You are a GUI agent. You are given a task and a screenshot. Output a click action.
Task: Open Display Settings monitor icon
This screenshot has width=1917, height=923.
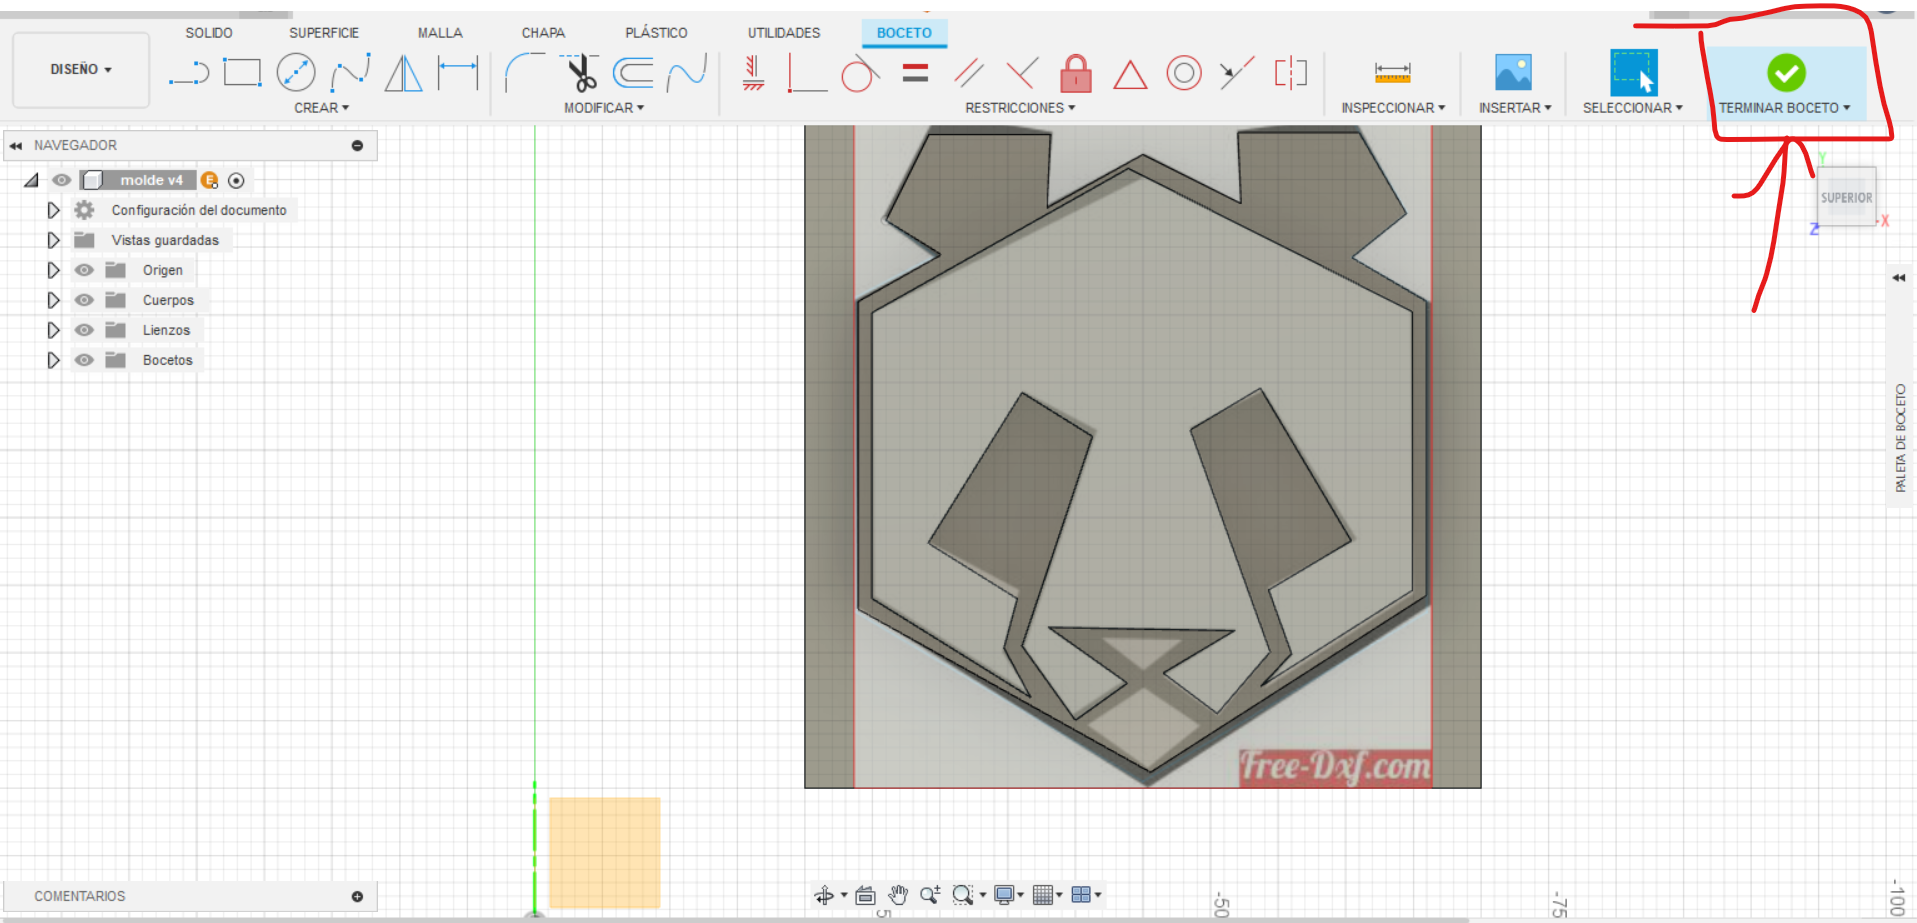[x=1004, y=895]
